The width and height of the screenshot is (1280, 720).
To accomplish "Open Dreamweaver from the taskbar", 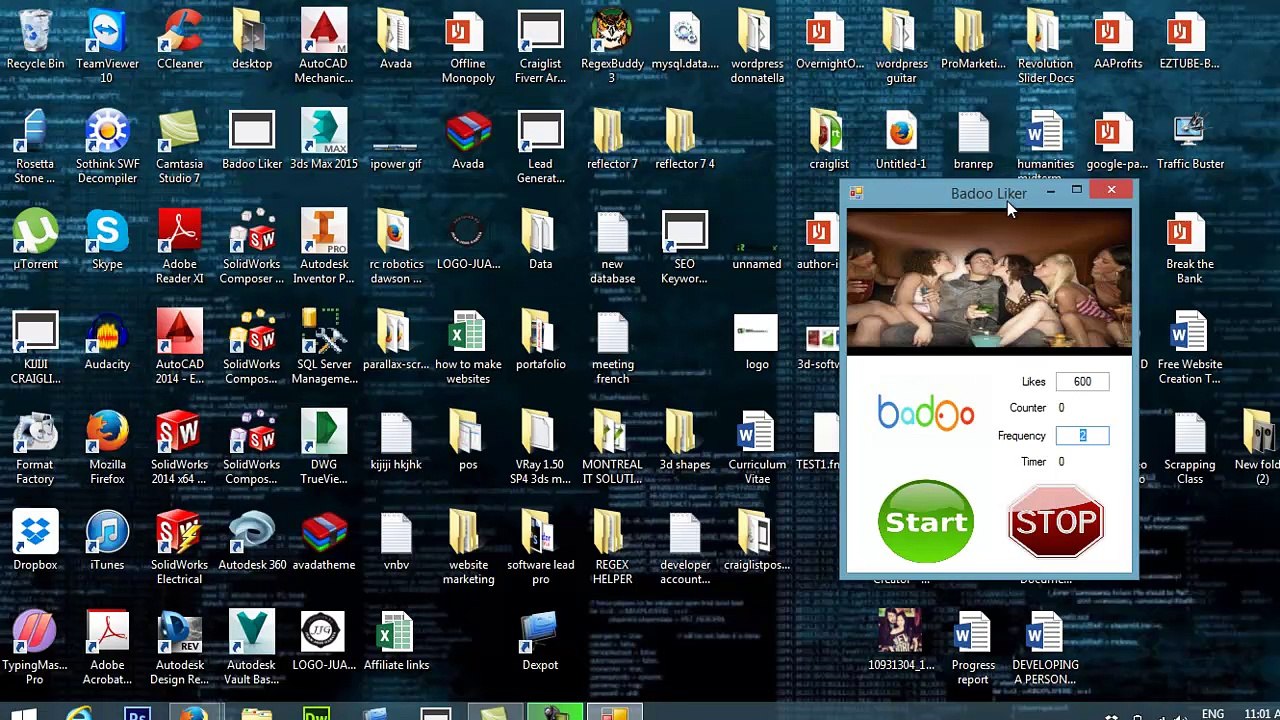I will [316, 713].
